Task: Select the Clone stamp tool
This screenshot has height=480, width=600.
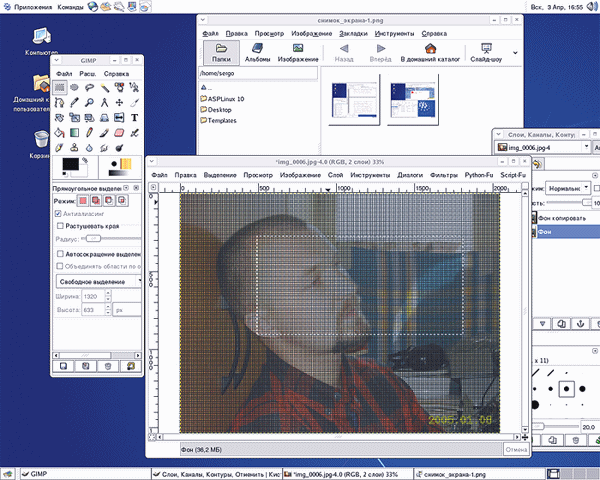Action: pos(74,148)
